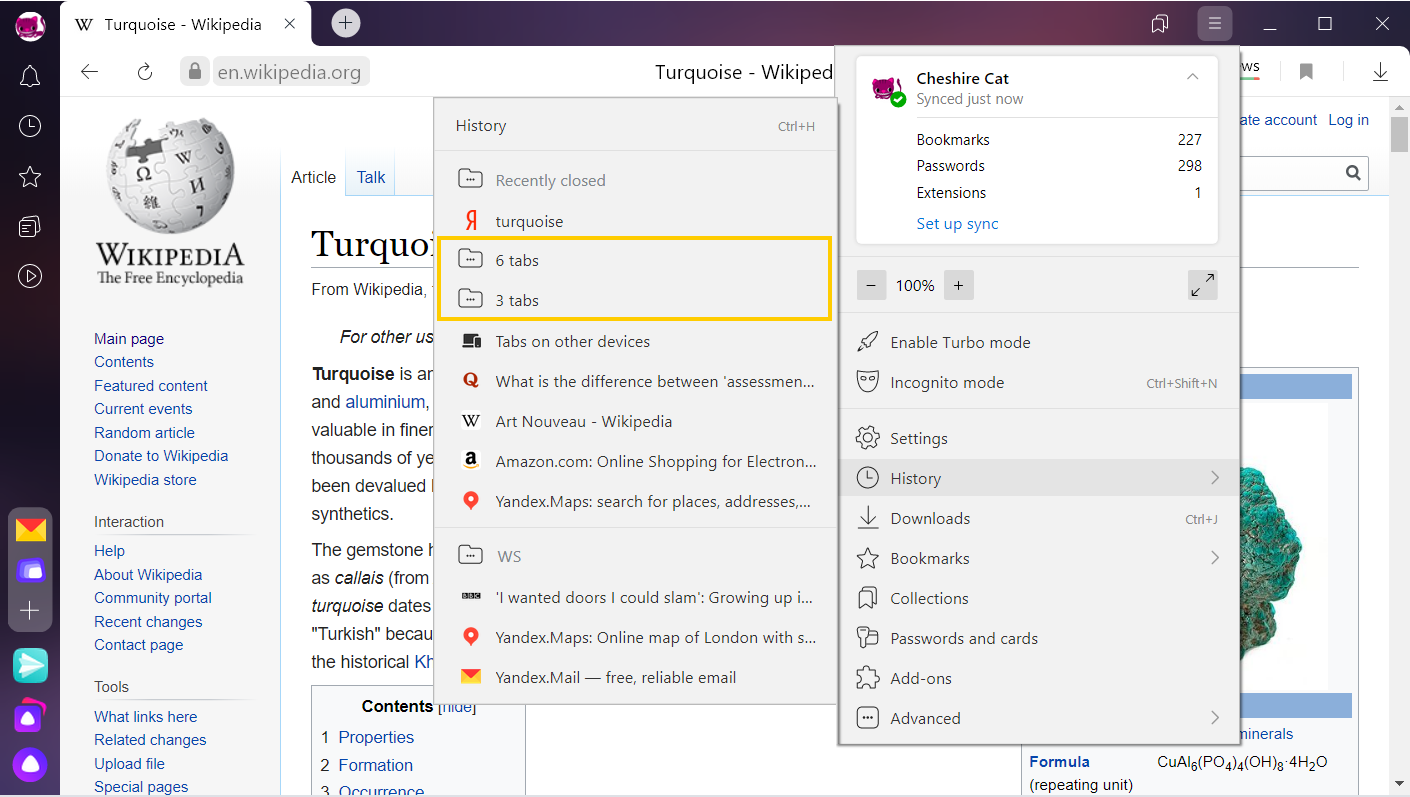1410x797 pixels.
Task: Open the Random article link
Action: tap(144, 433)
